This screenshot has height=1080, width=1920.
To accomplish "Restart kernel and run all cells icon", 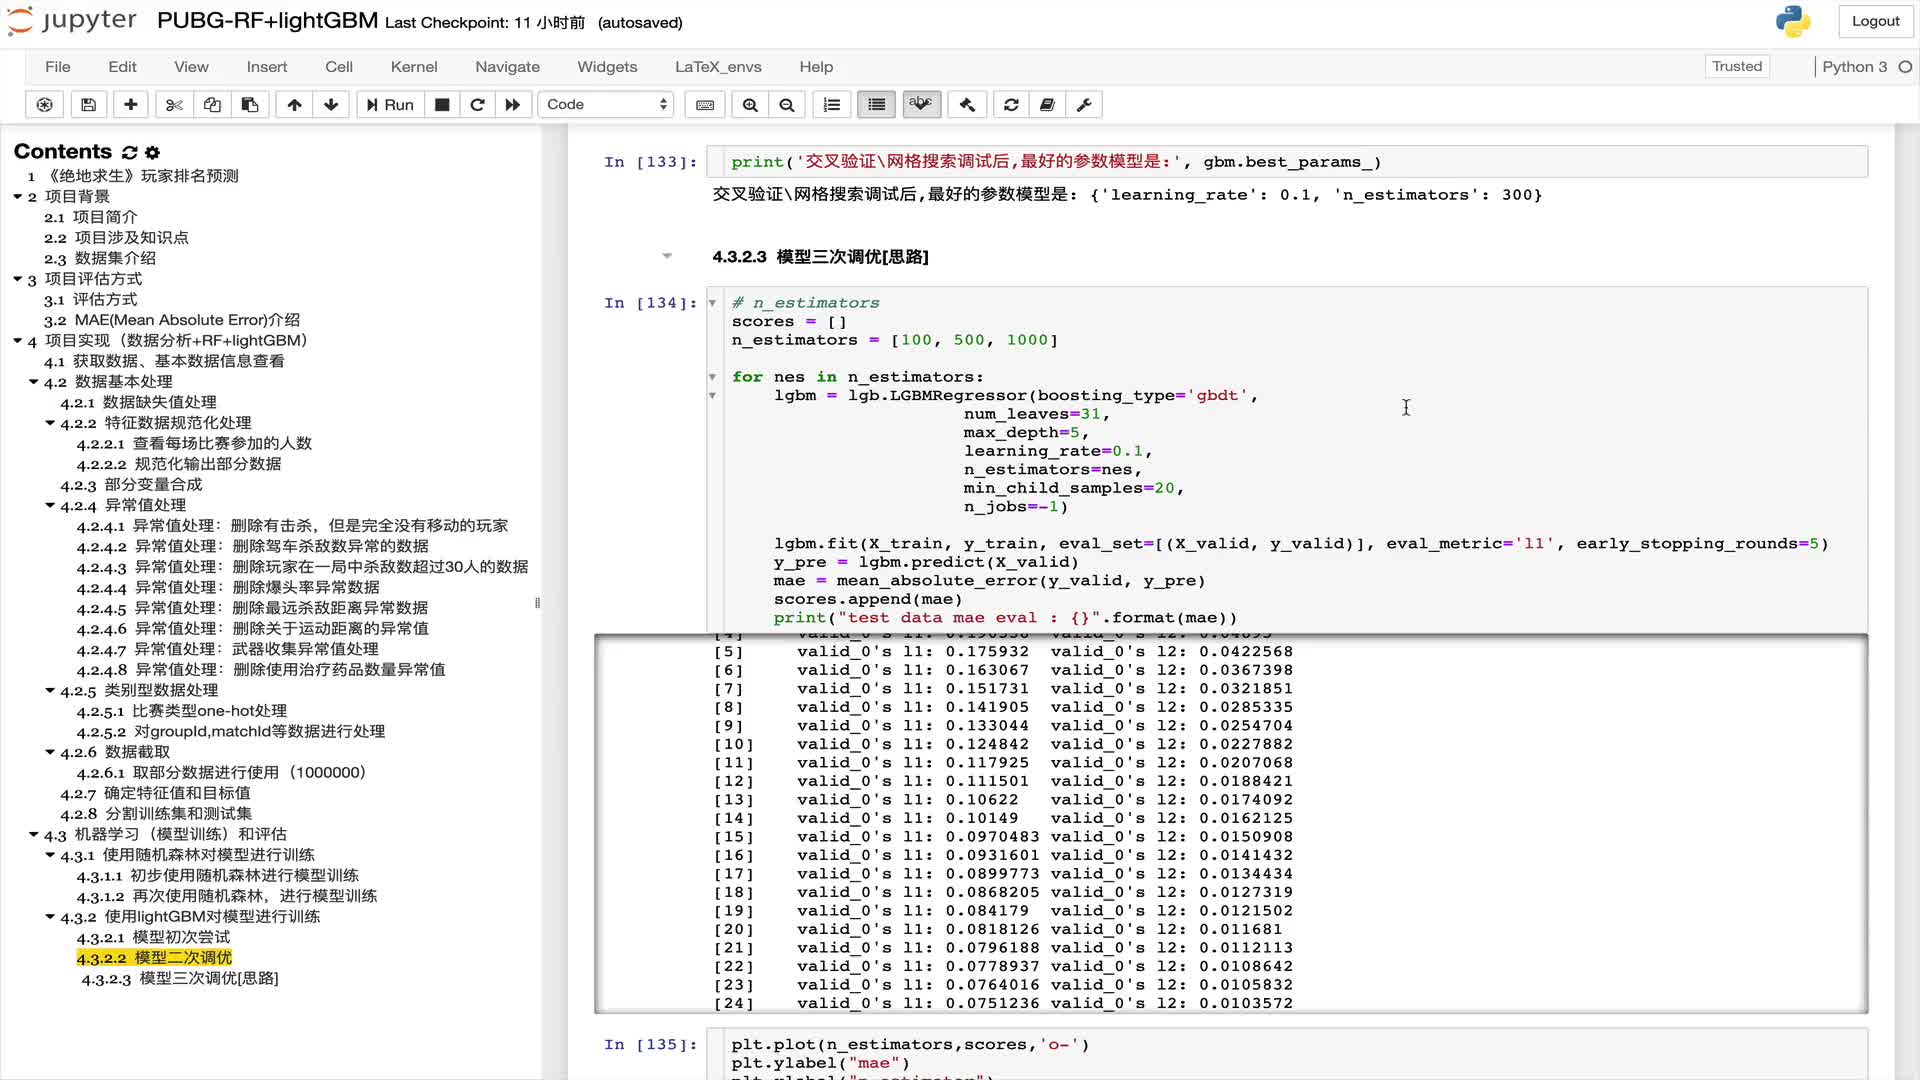I will tap(513, 104).
